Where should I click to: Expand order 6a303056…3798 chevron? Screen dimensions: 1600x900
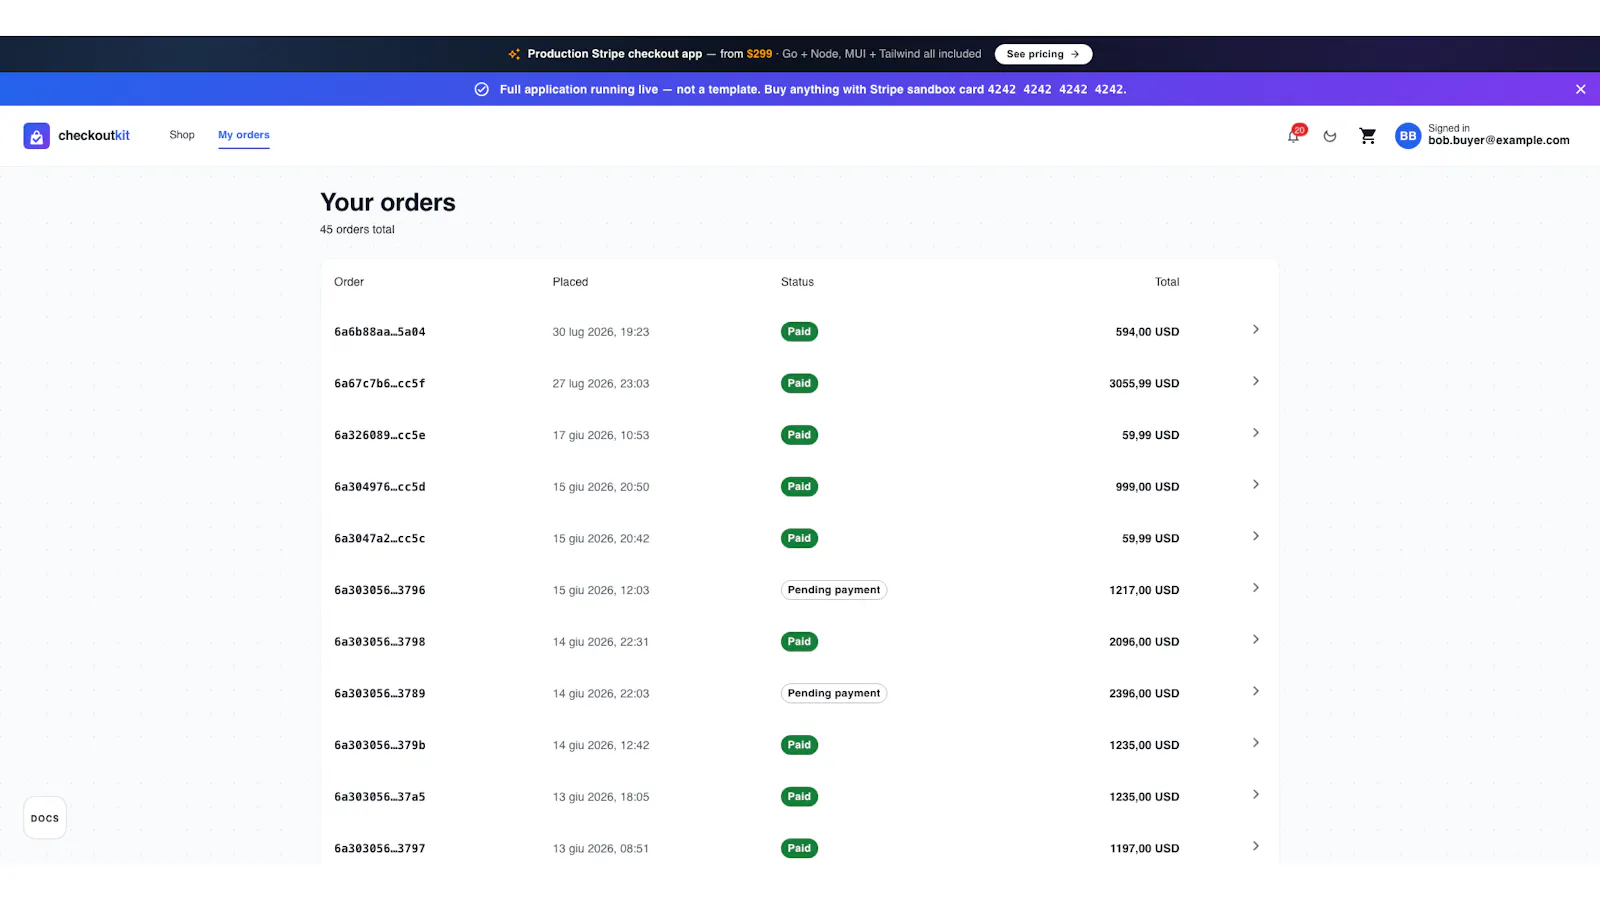pos(1256,639)
